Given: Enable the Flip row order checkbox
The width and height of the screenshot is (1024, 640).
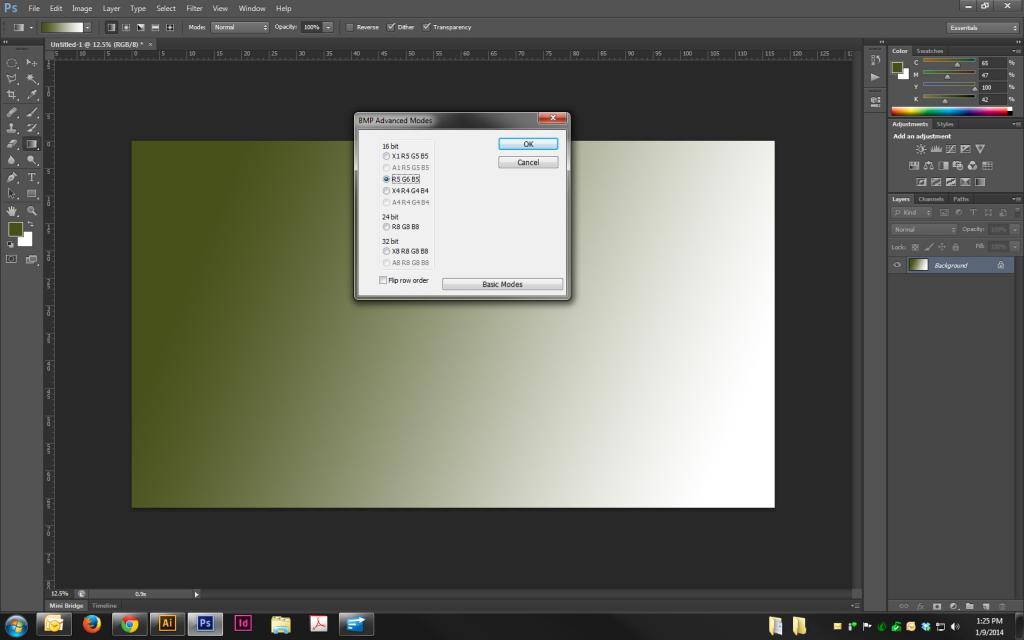Looking at the screenshot, I should (383, 281).
